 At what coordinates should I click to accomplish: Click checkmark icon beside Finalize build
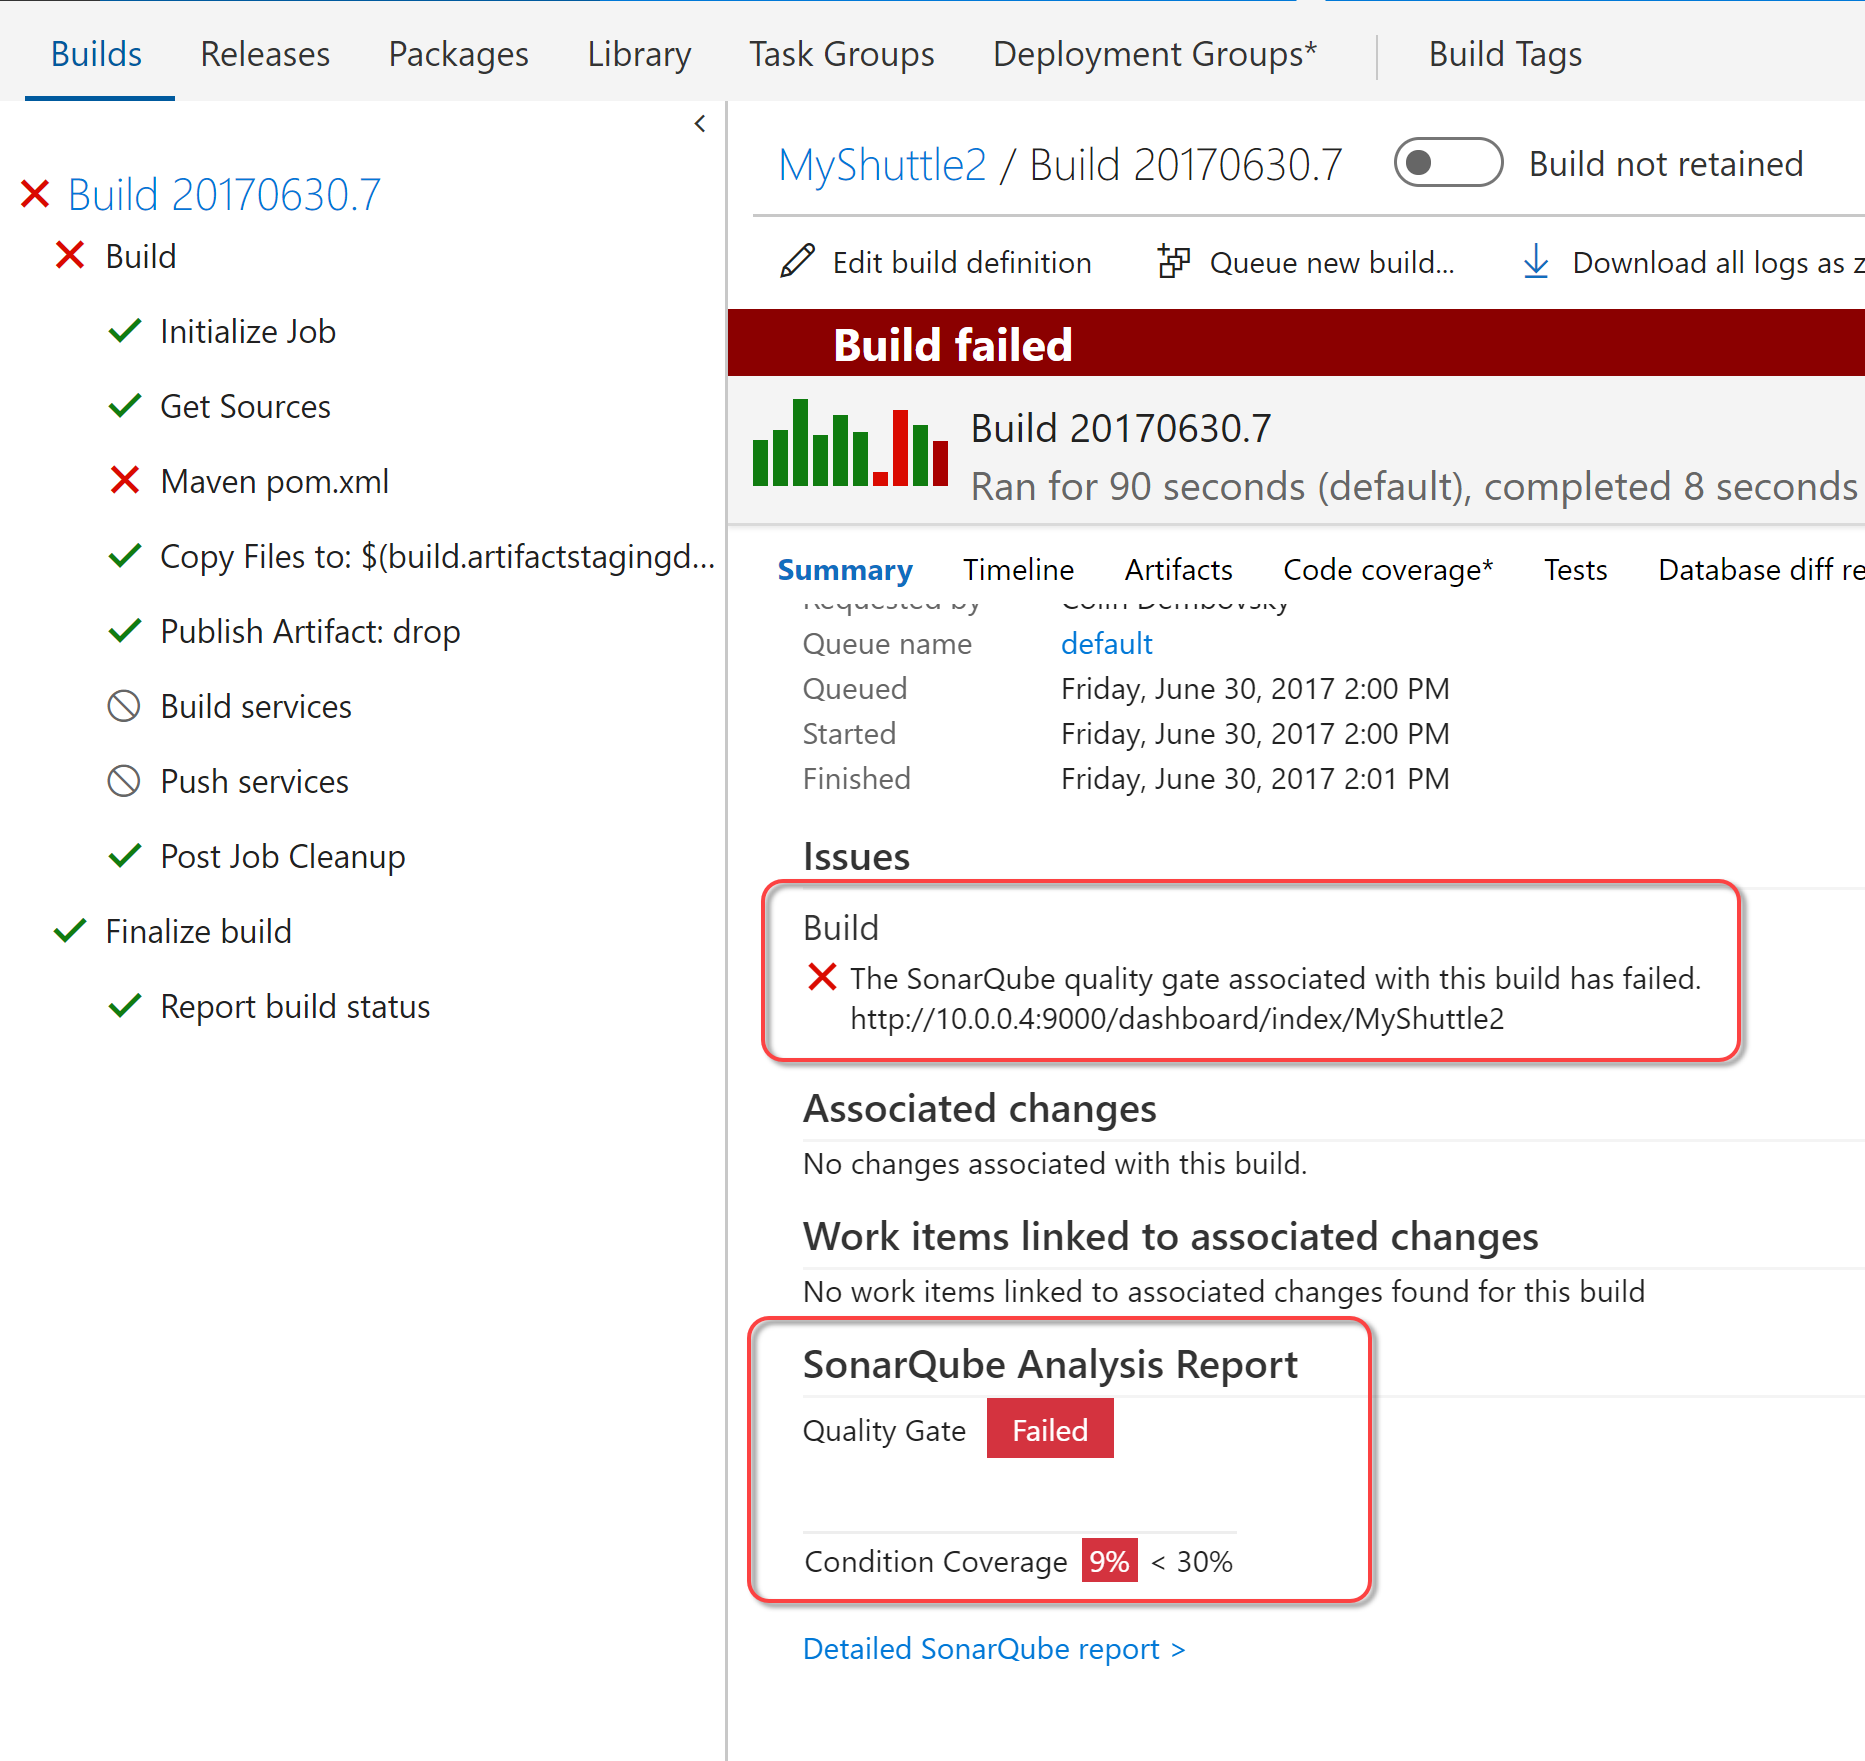[x=70, y=930]
